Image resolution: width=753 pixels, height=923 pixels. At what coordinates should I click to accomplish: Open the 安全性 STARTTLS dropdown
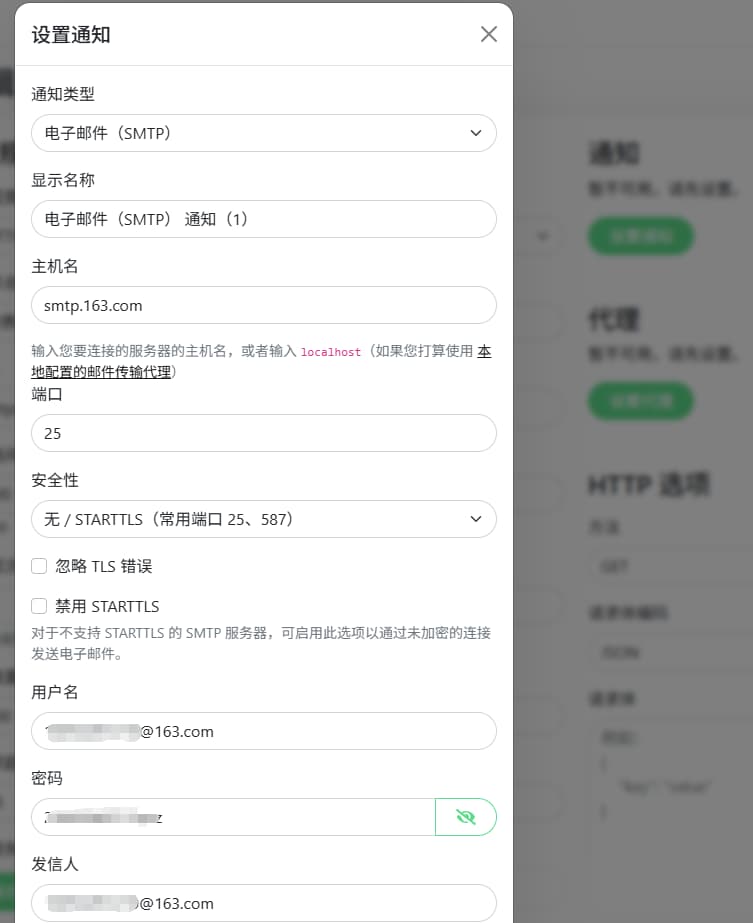tap(264, 519)
